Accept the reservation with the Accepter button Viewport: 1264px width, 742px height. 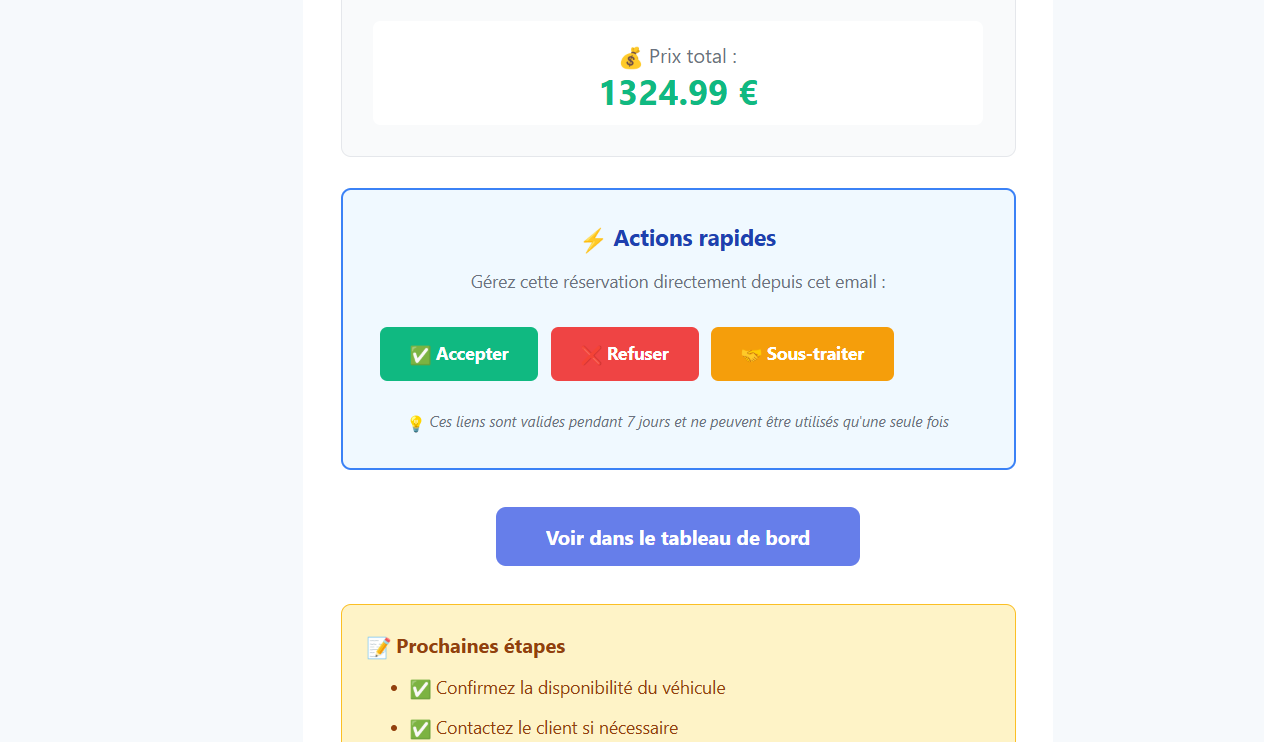point(459,354)
